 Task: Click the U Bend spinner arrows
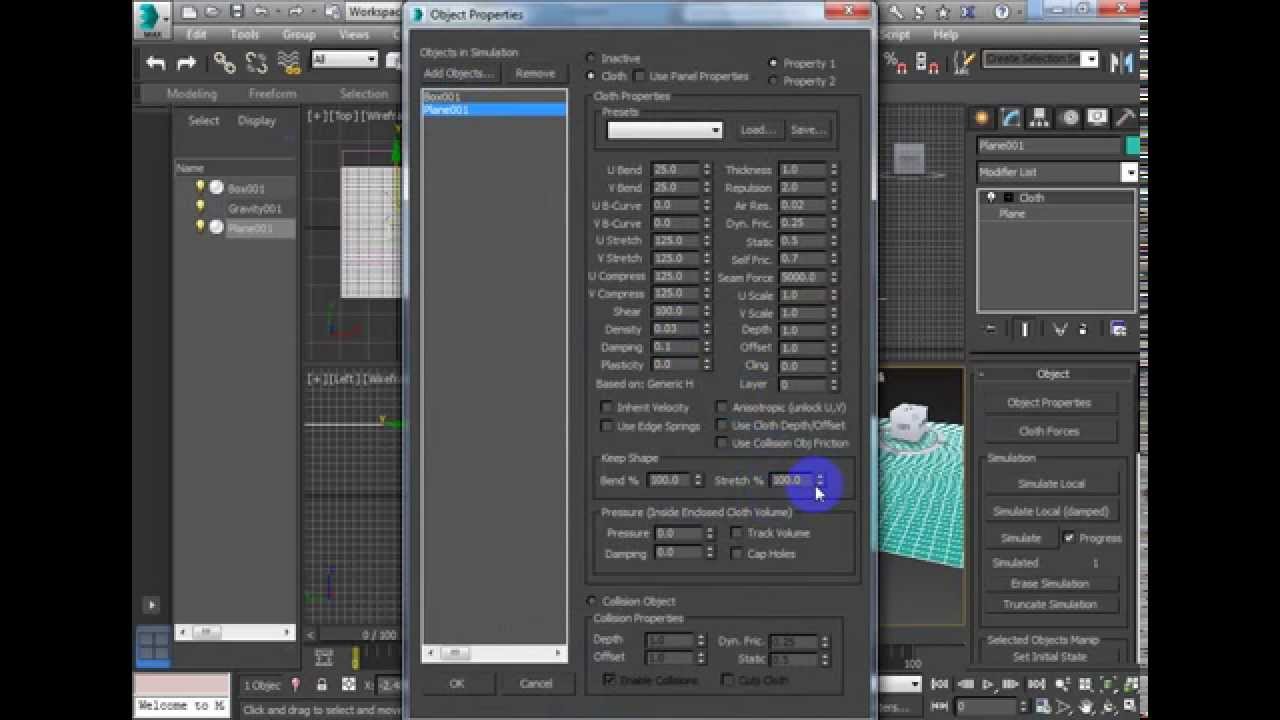707,170
